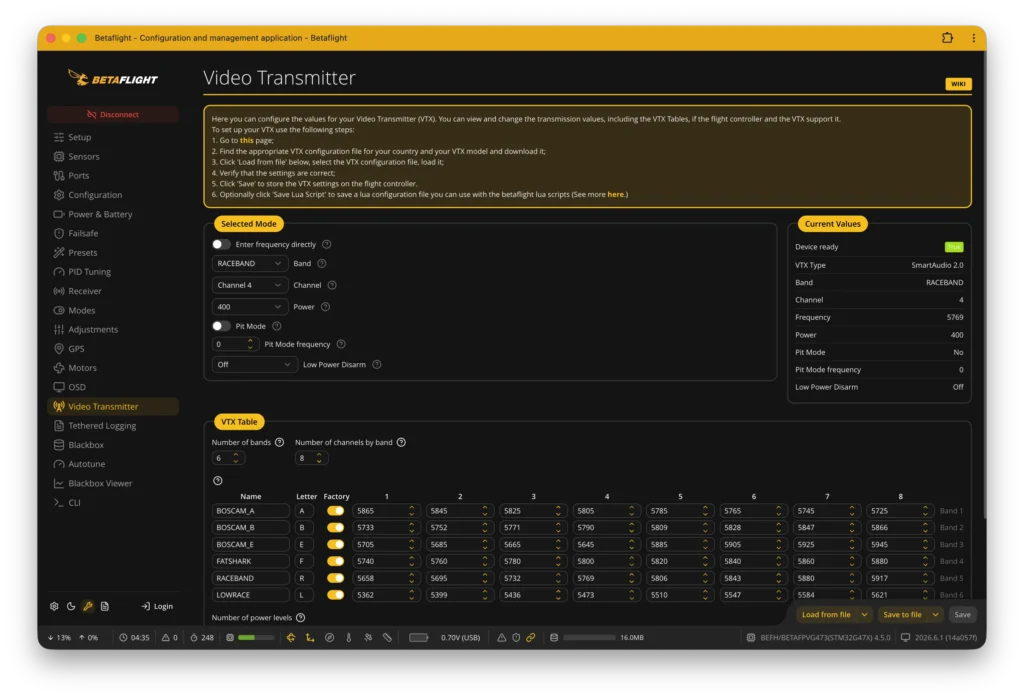Open the RACEBAND band dropdown

[x=249, y=264]
